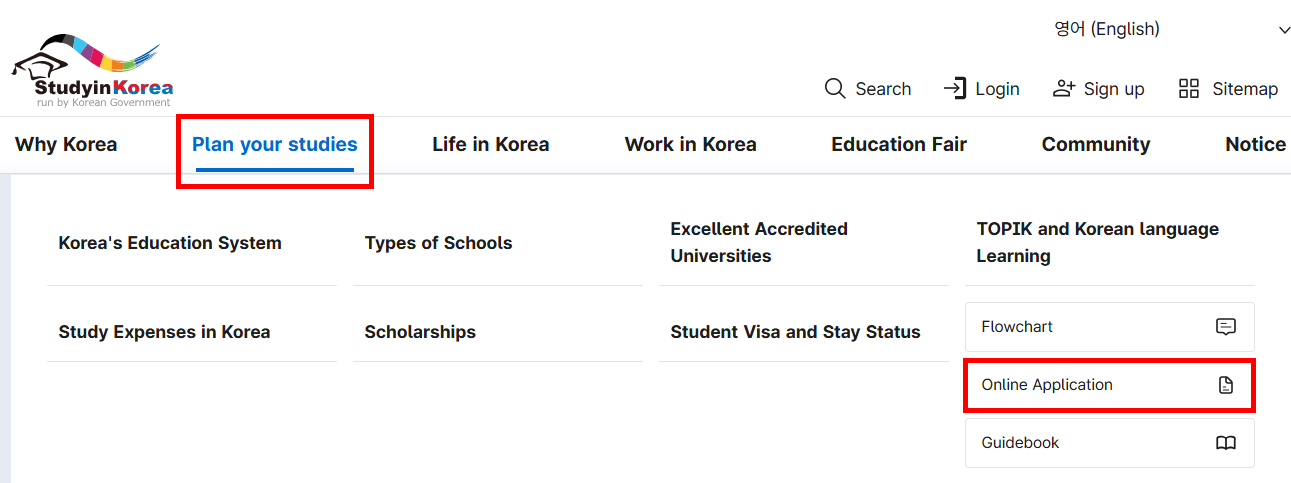Open the Education Fair menu
The height and width of the screenshot is (483, 1291).
point(899,144)
